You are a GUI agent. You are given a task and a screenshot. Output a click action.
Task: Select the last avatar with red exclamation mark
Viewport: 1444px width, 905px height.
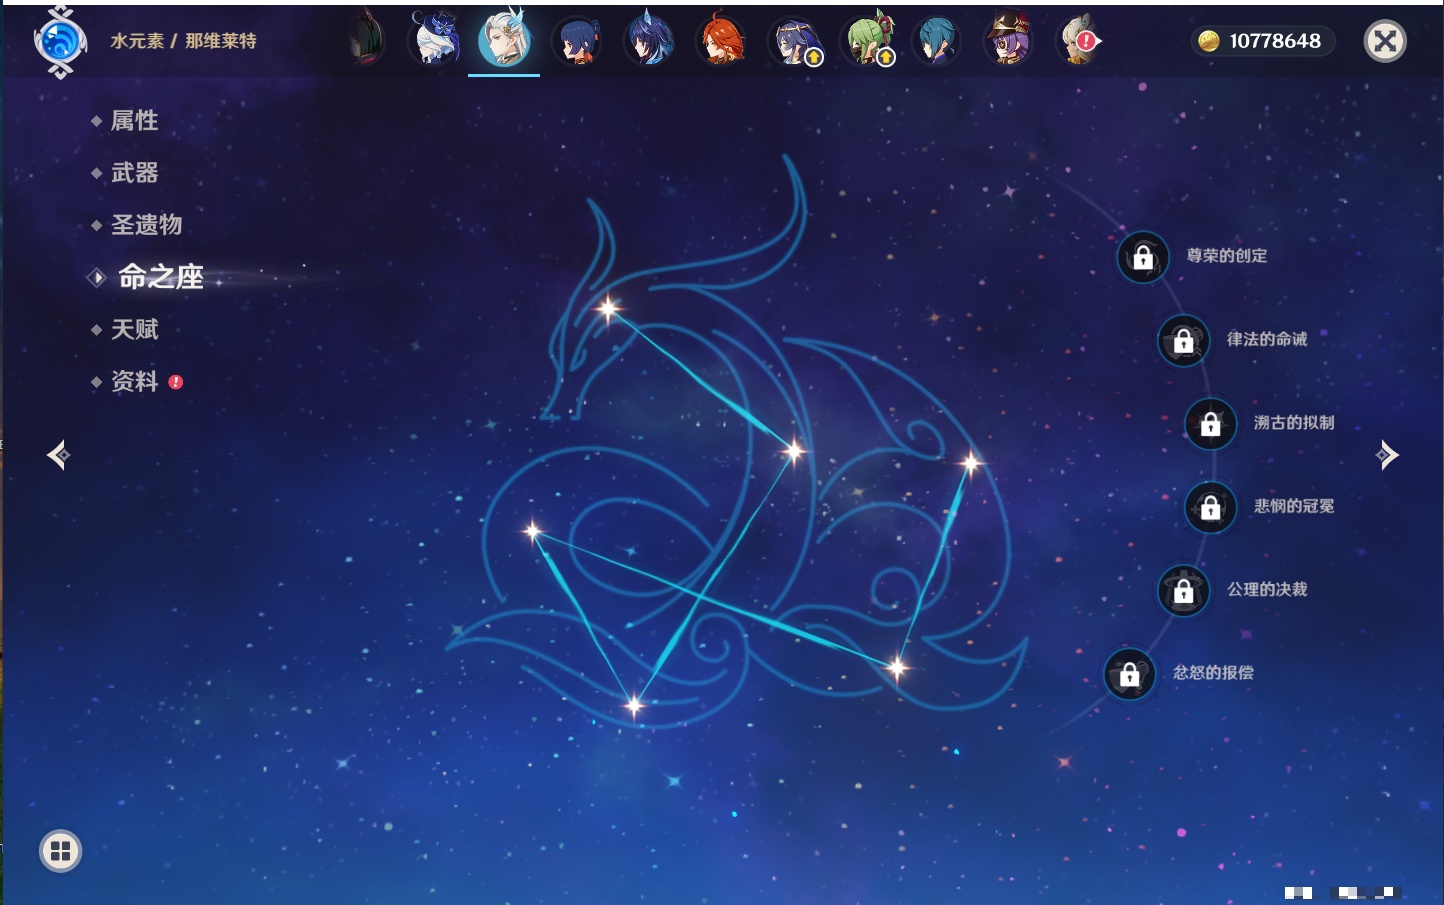pyautogui.click(x=1079, y=42)
